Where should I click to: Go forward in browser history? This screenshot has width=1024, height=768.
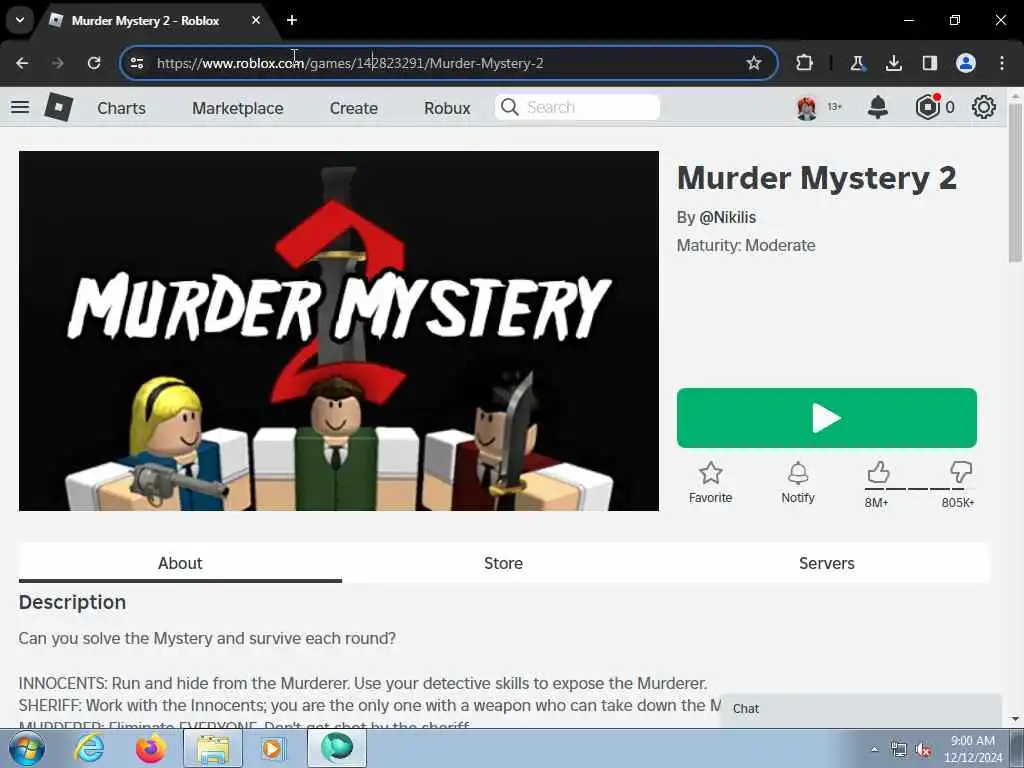57,63
